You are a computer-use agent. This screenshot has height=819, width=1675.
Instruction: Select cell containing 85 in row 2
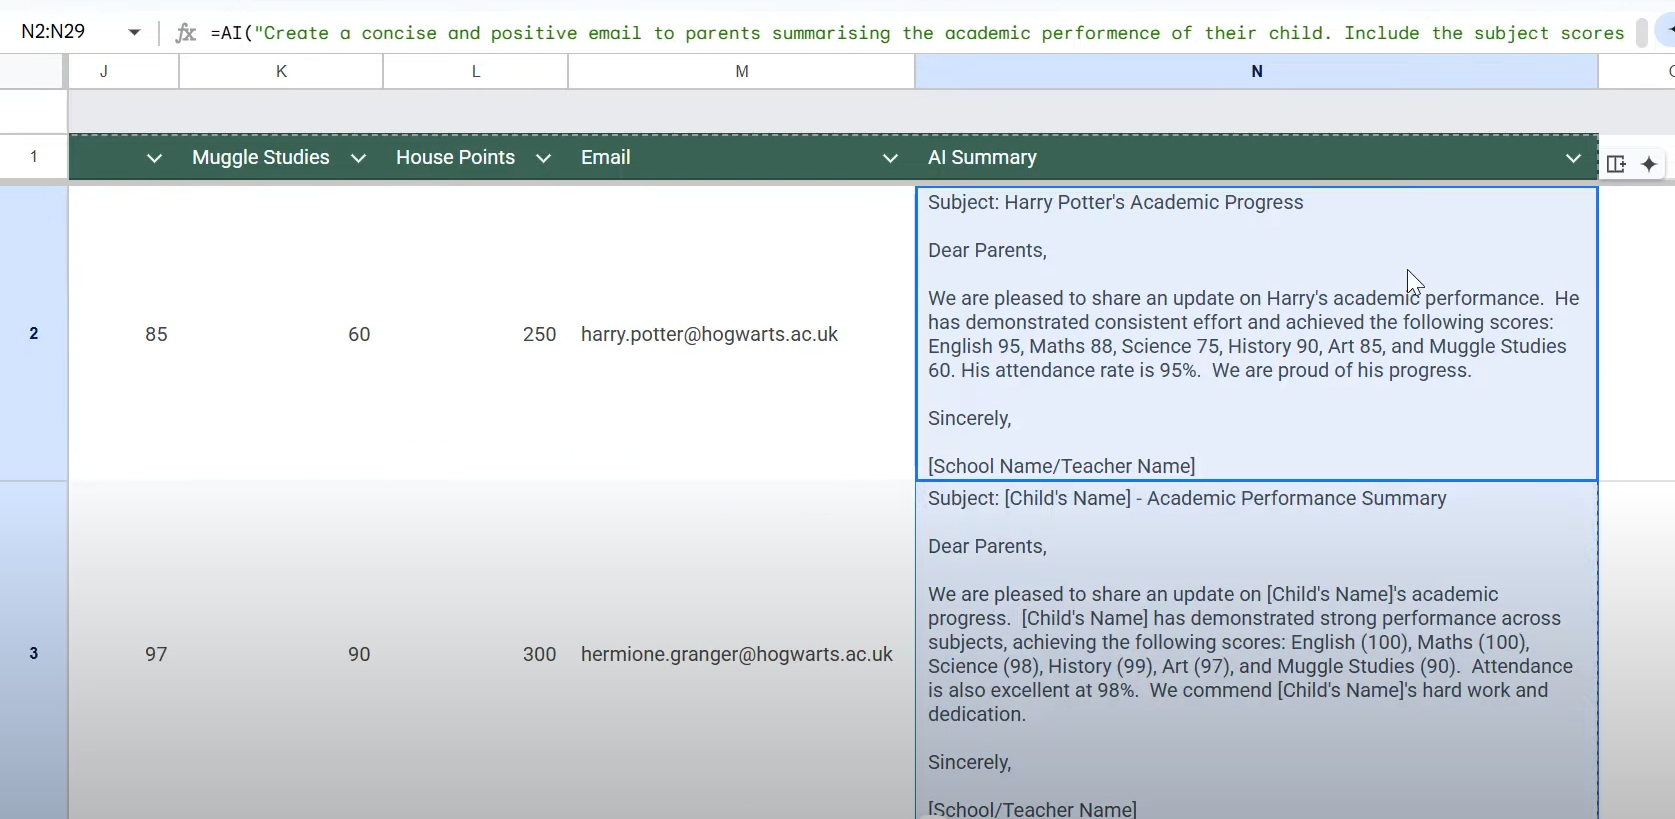(x=124, y=334)
